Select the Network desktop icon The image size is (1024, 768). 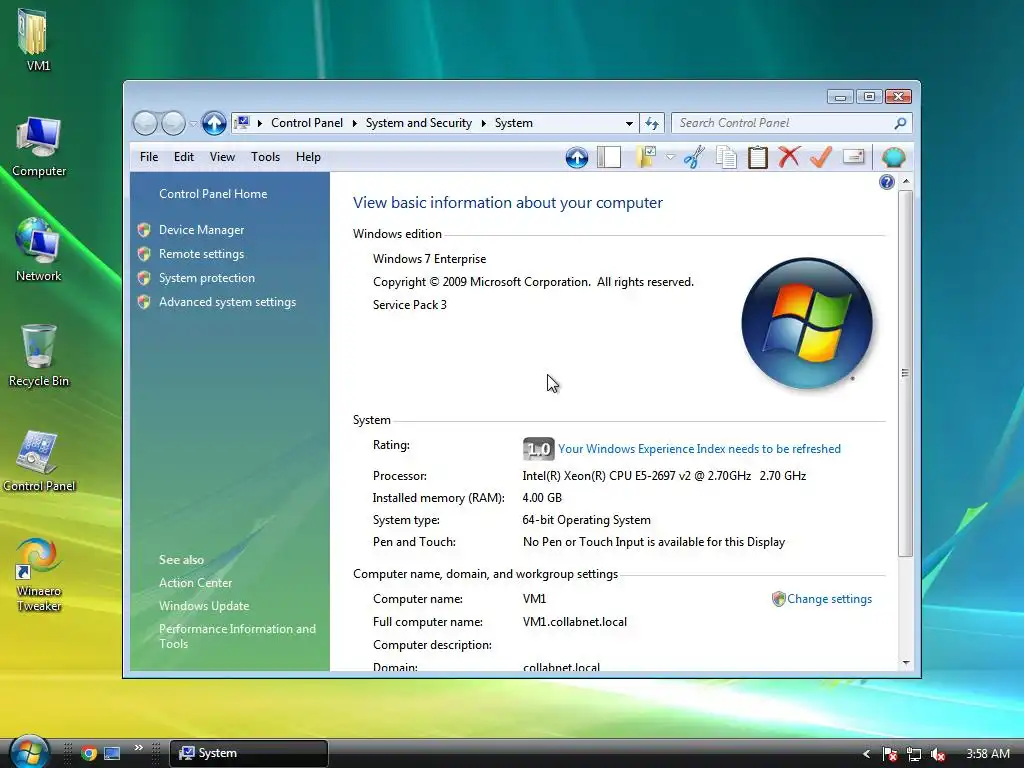(x=39, y=251)
